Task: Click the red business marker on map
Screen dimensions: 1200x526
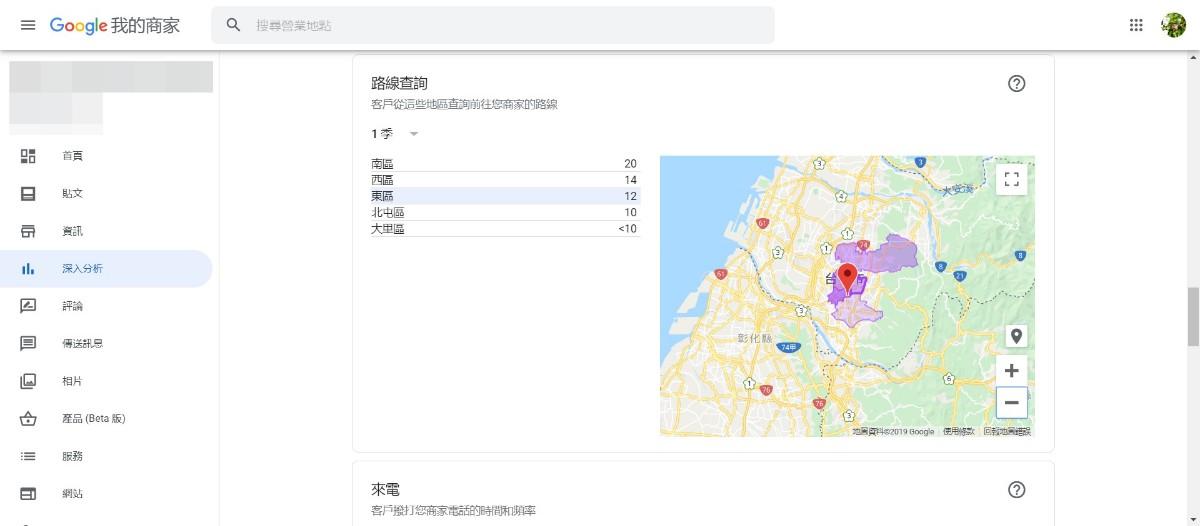Action: tap(847, 277)
